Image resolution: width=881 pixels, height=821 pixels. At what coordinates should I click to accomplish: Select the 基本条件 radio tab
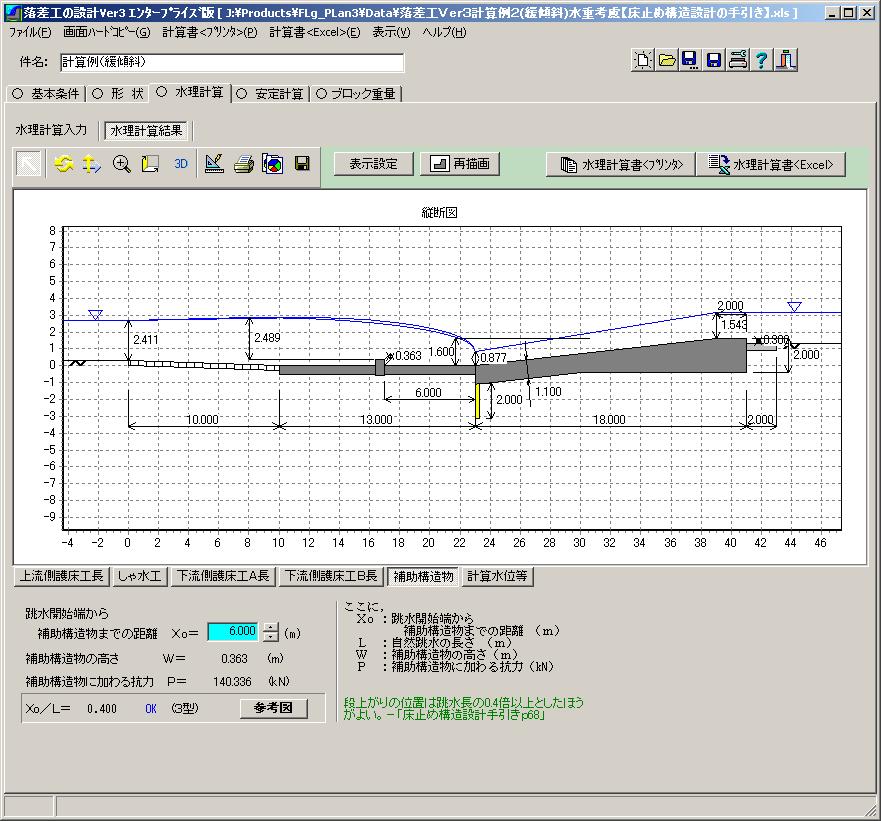click(43, 95)
